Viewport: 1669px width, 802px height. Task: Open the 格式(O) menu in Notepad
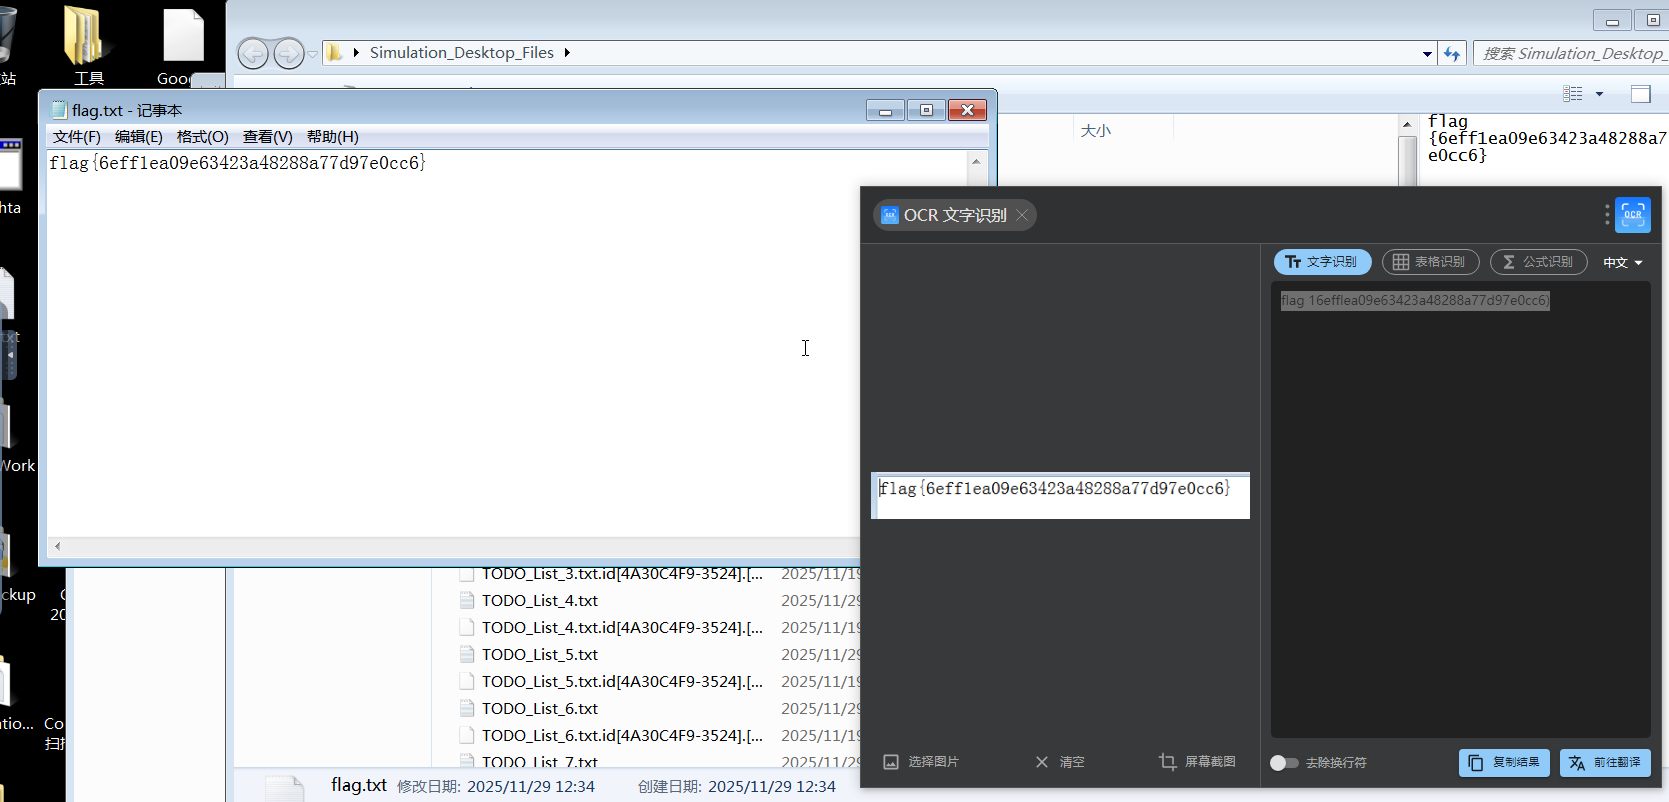point(202,137)
